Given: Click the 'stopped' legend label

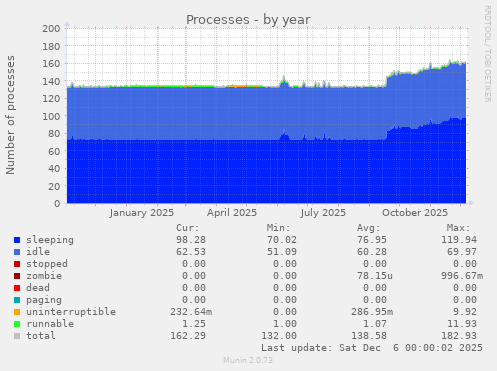Looking at the screenshot, I should pyautogui.click(x=47, y=264).
